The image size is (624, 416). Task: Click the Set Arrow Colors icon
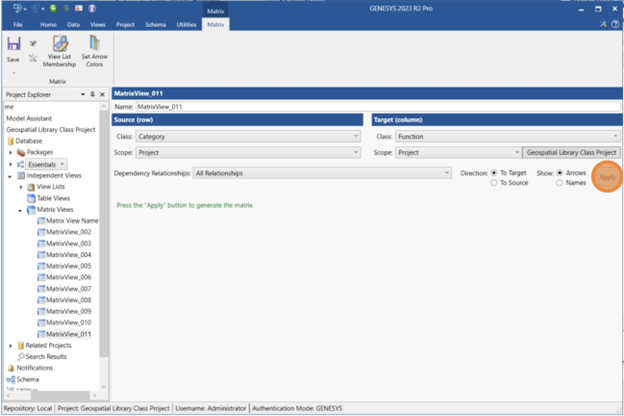pyautogui.click(x=95, y=50)
